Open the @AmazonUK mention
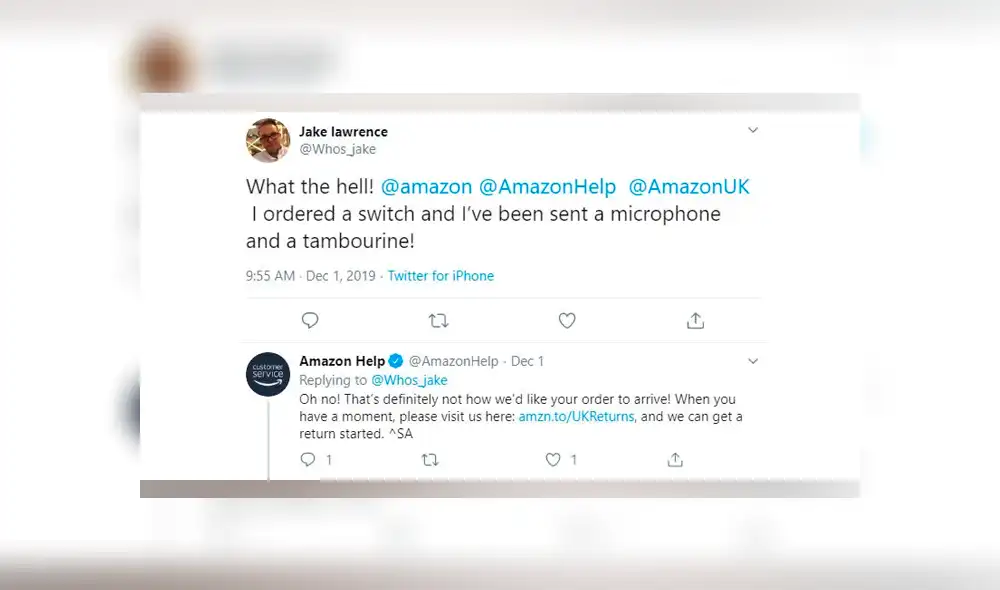The image size is (1000, 590). [689, 186]
